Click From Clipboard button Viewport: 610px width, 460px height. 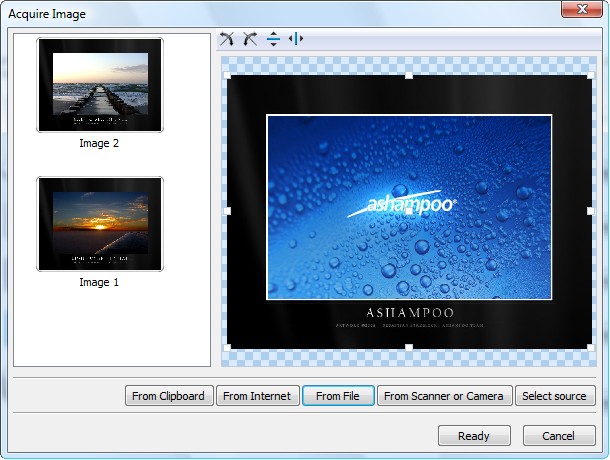(x=169, y=396)
